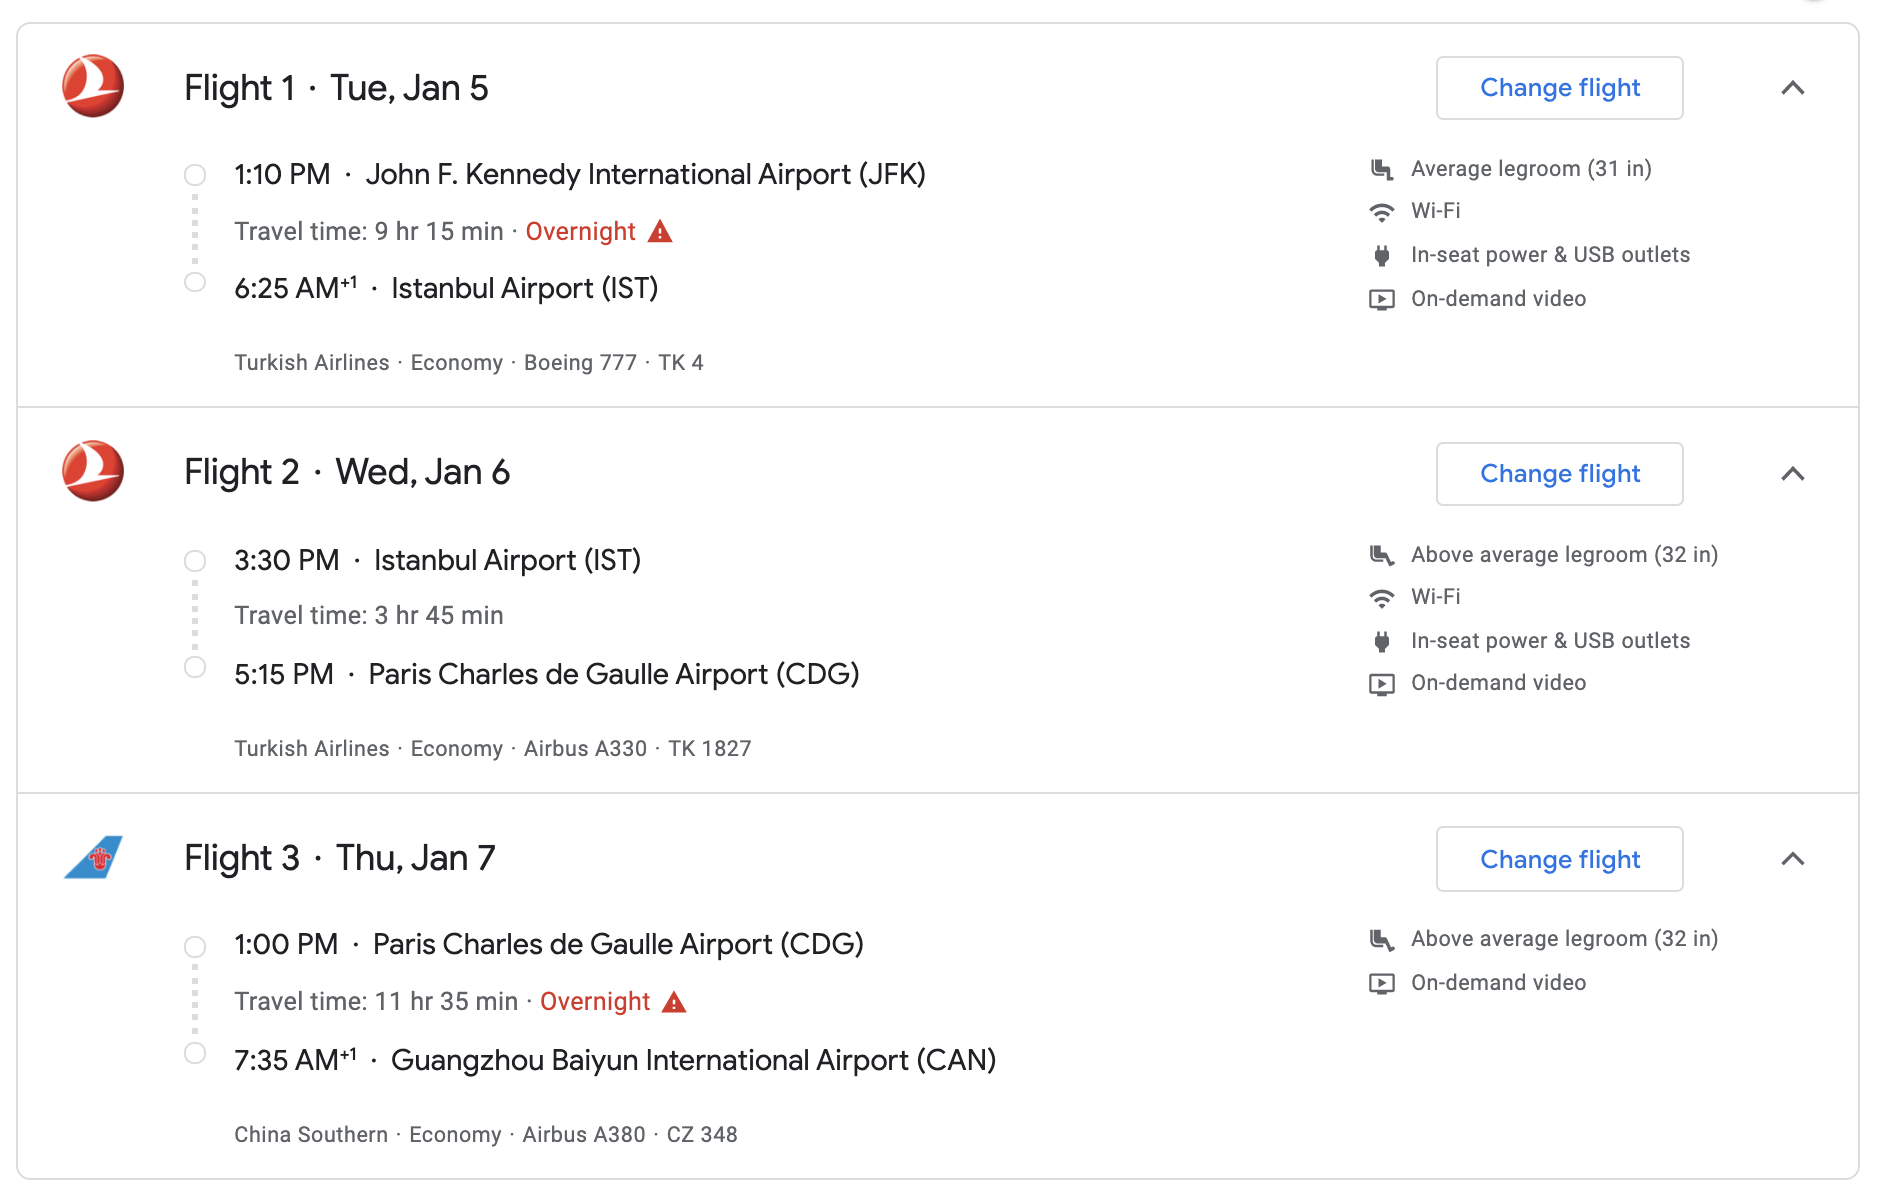The height and width of the screenshot is (1200, 1886).
Task: Click the legroom seat icon for Flight 1
Action: 1382,169
